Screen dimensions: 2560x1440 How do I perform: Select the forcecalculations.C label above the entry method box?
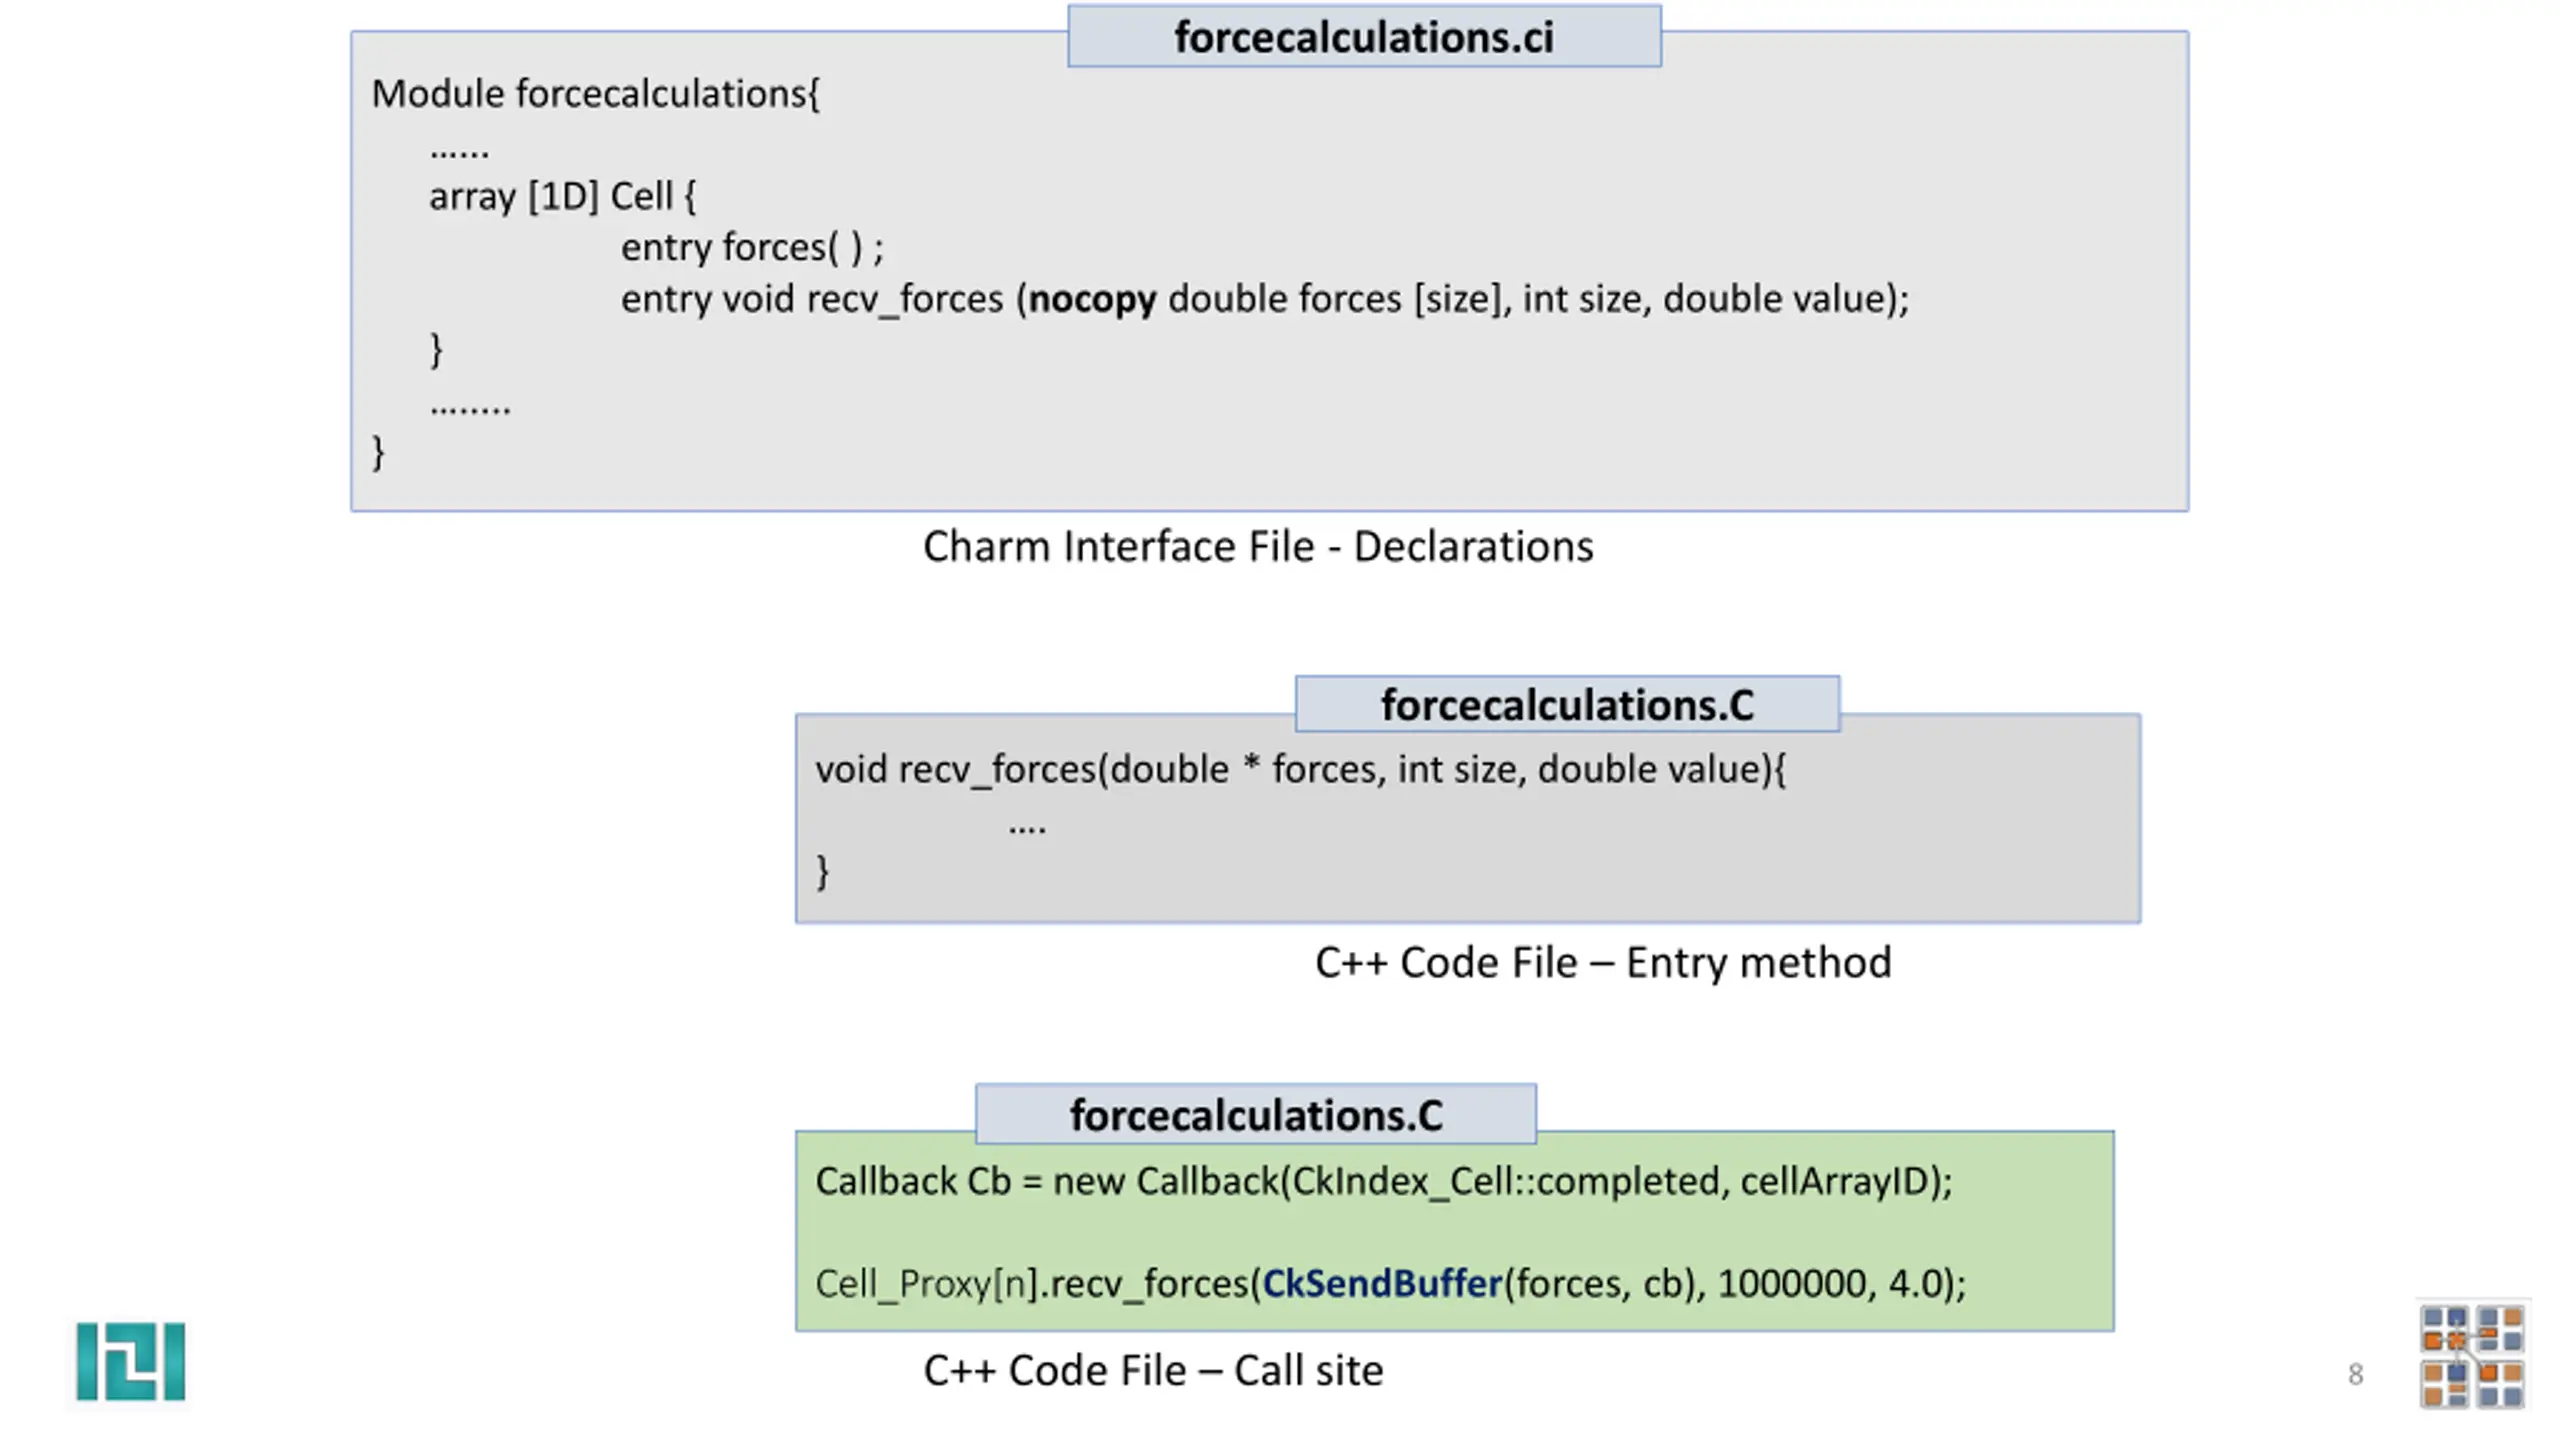[1567, 705]
